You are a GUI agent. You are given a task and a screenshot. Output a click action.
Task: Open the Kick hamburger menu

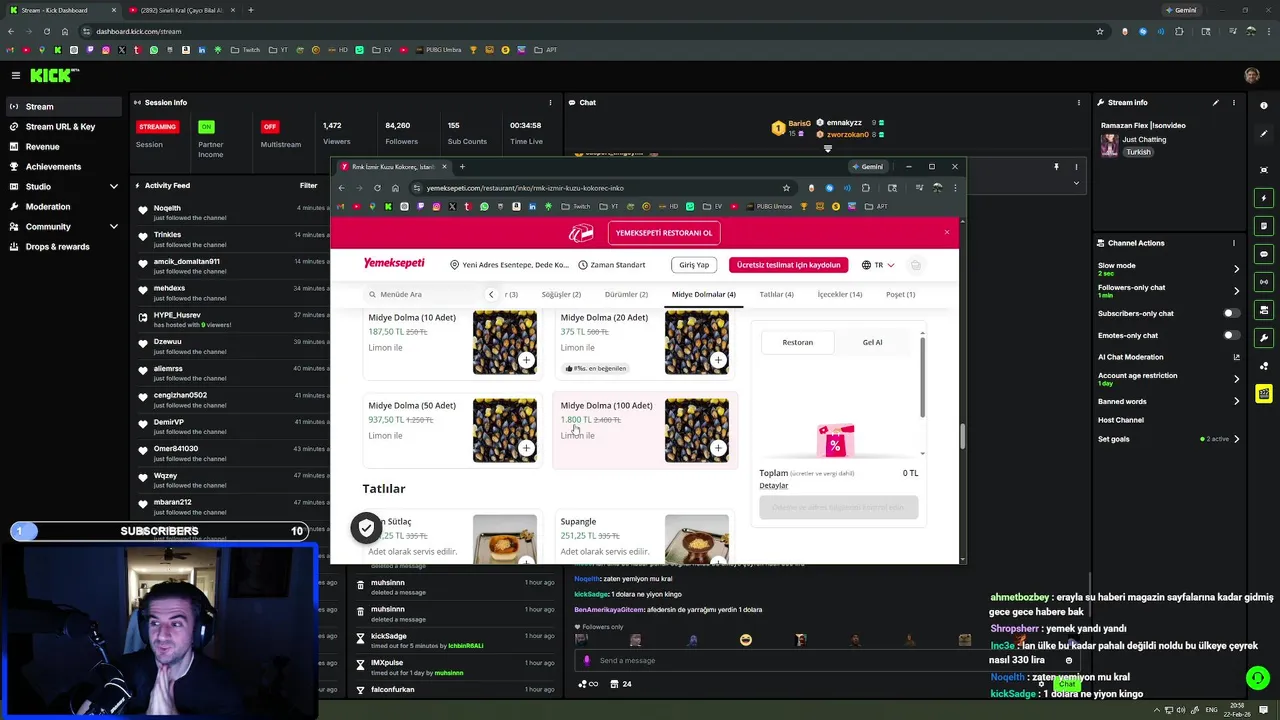pos(16,75)
